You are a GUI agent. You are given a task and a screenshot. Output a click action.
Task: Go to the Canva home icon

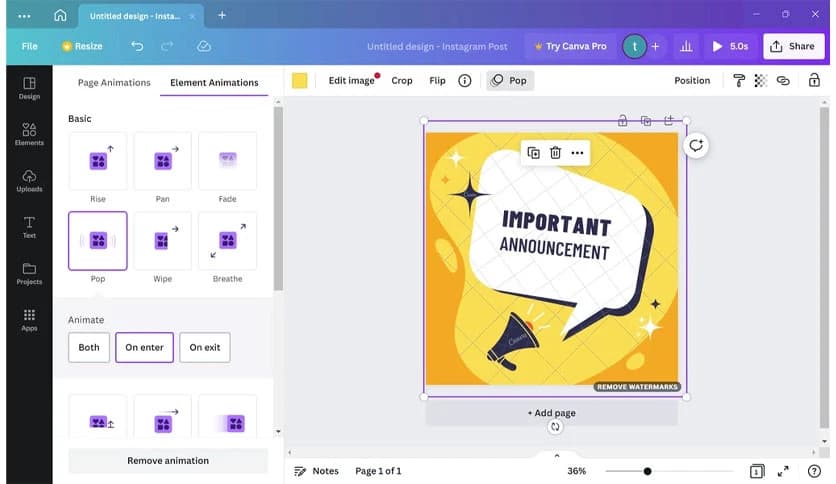point(60,15)
